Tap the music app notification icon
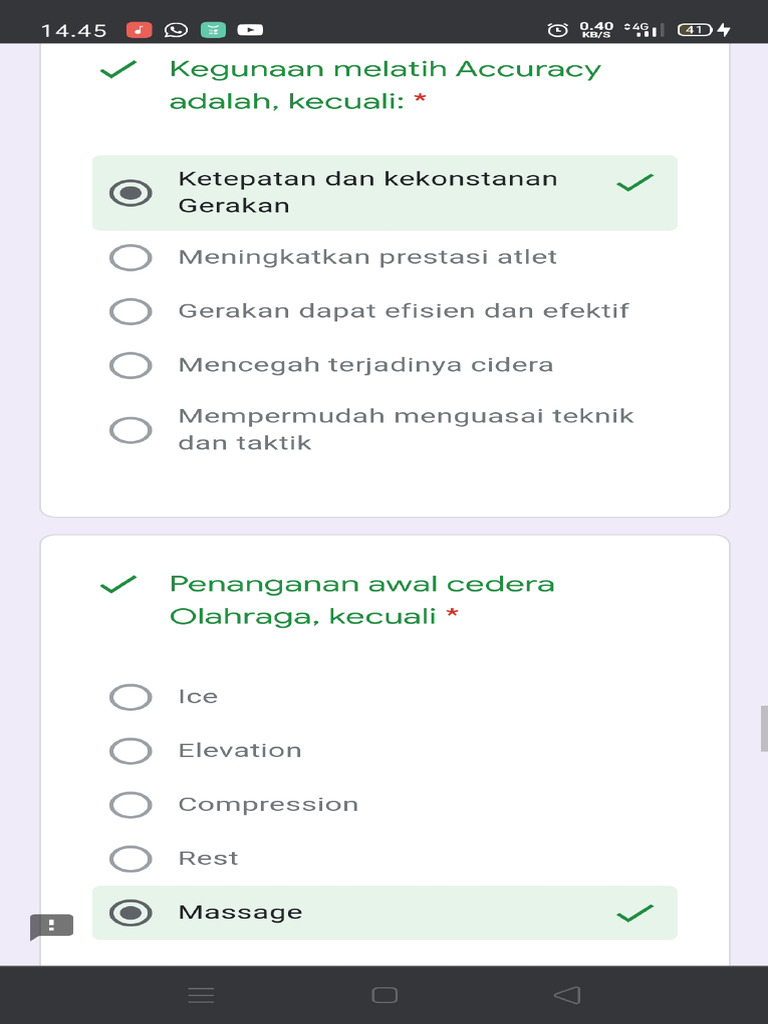The width and height of the screenshot is (768, 1024). point(139,30)
